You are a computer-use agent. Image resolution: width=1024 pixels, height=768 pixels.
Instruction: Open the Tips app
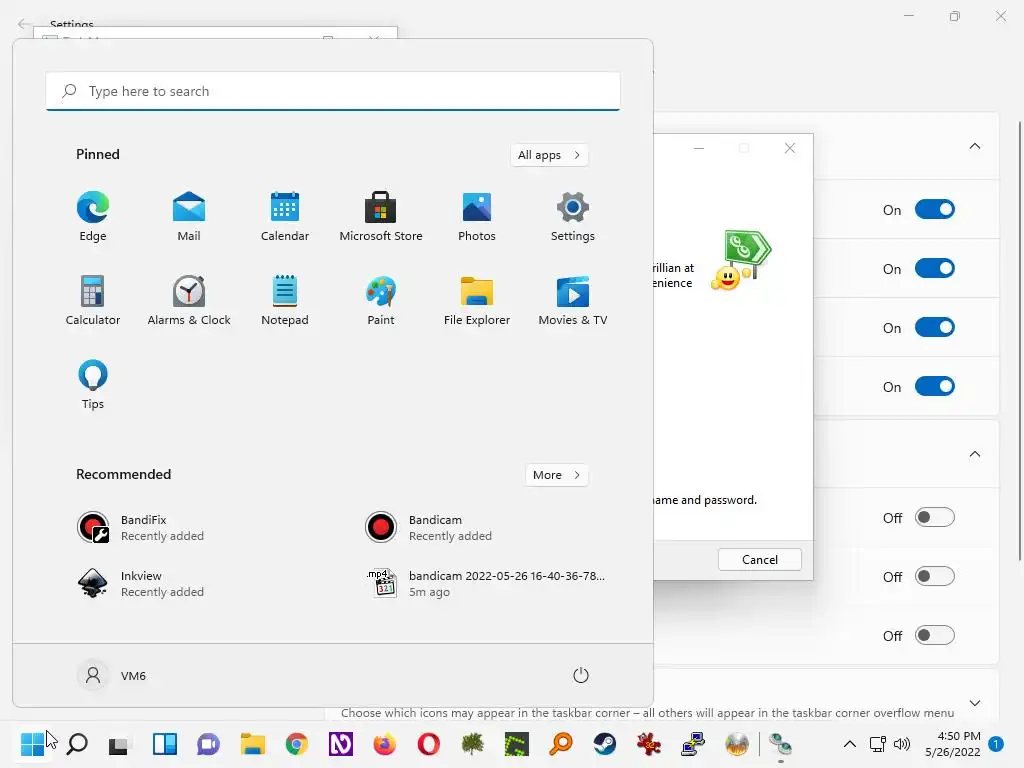93,385
